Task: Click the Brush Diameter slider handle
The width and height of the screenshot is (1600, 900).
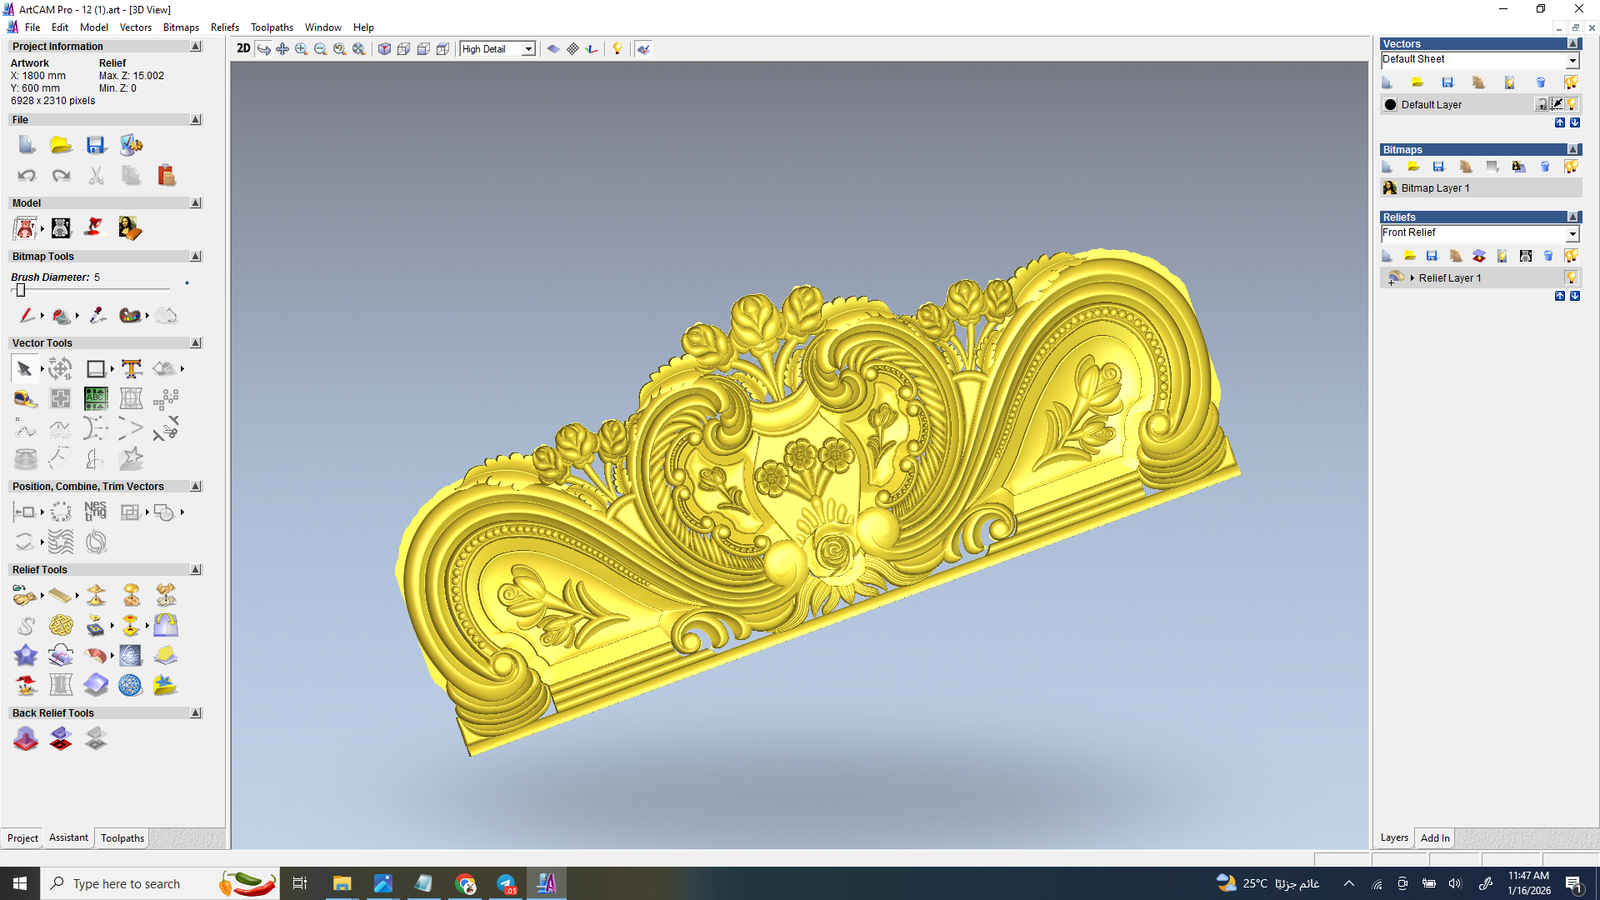Action: click(x=20, y=290)
